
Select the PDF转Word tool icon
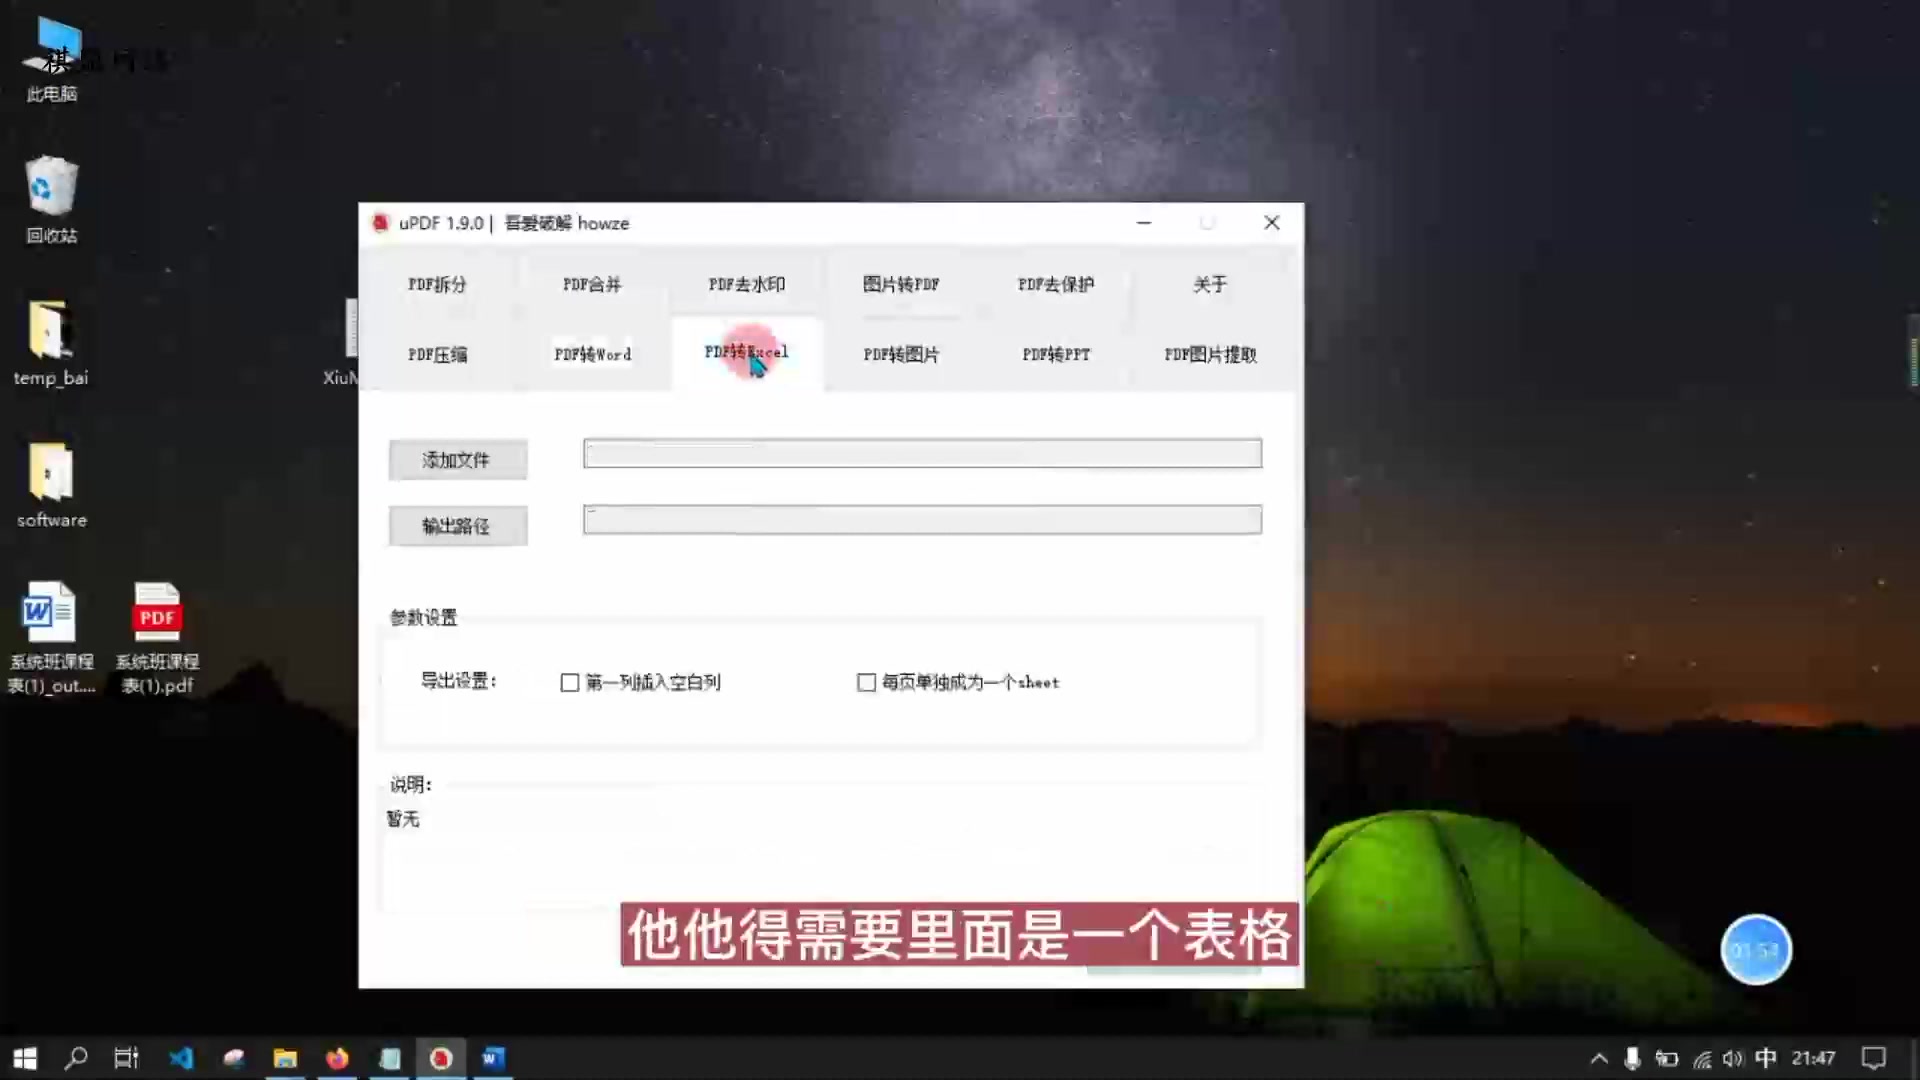pyautogui.click(x=592, y=353)
